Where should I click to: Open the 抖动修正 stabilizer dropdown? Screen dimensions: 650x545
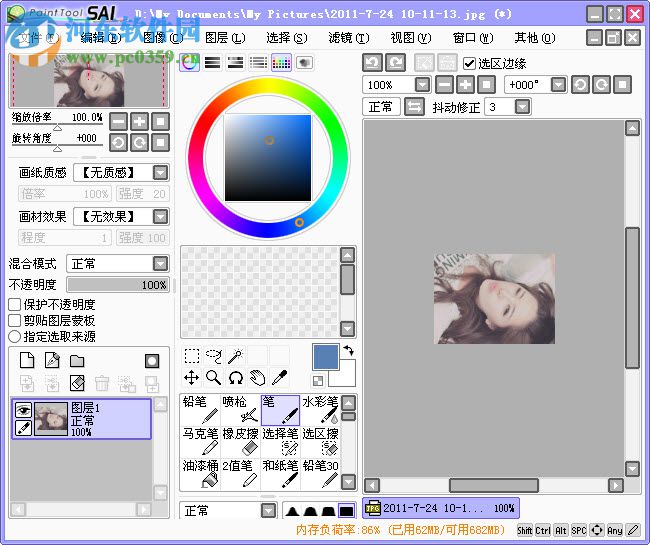pyautogui.click(x=522, y=107)
